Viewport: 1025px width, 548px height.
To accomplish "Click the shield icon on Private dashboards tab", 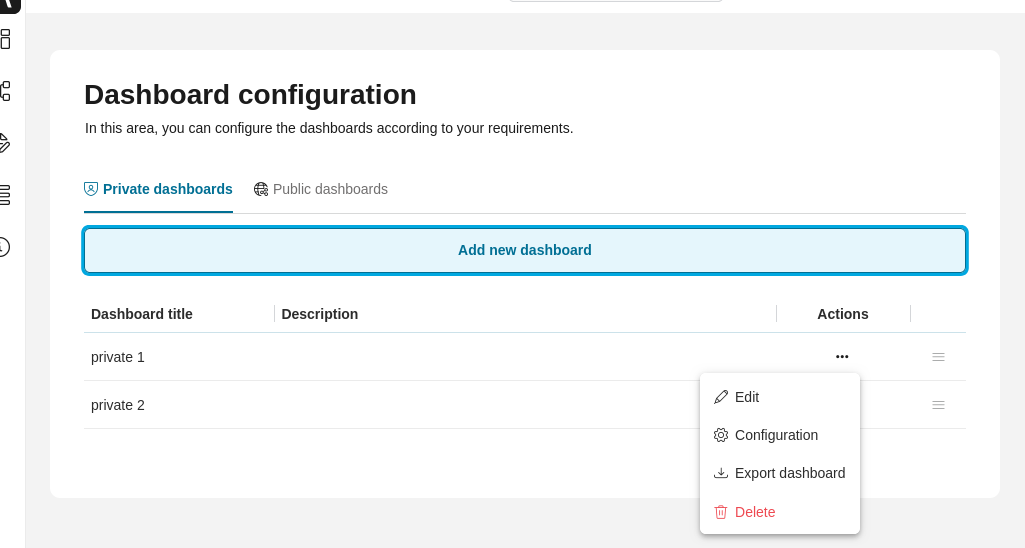I will pos(91,189).
